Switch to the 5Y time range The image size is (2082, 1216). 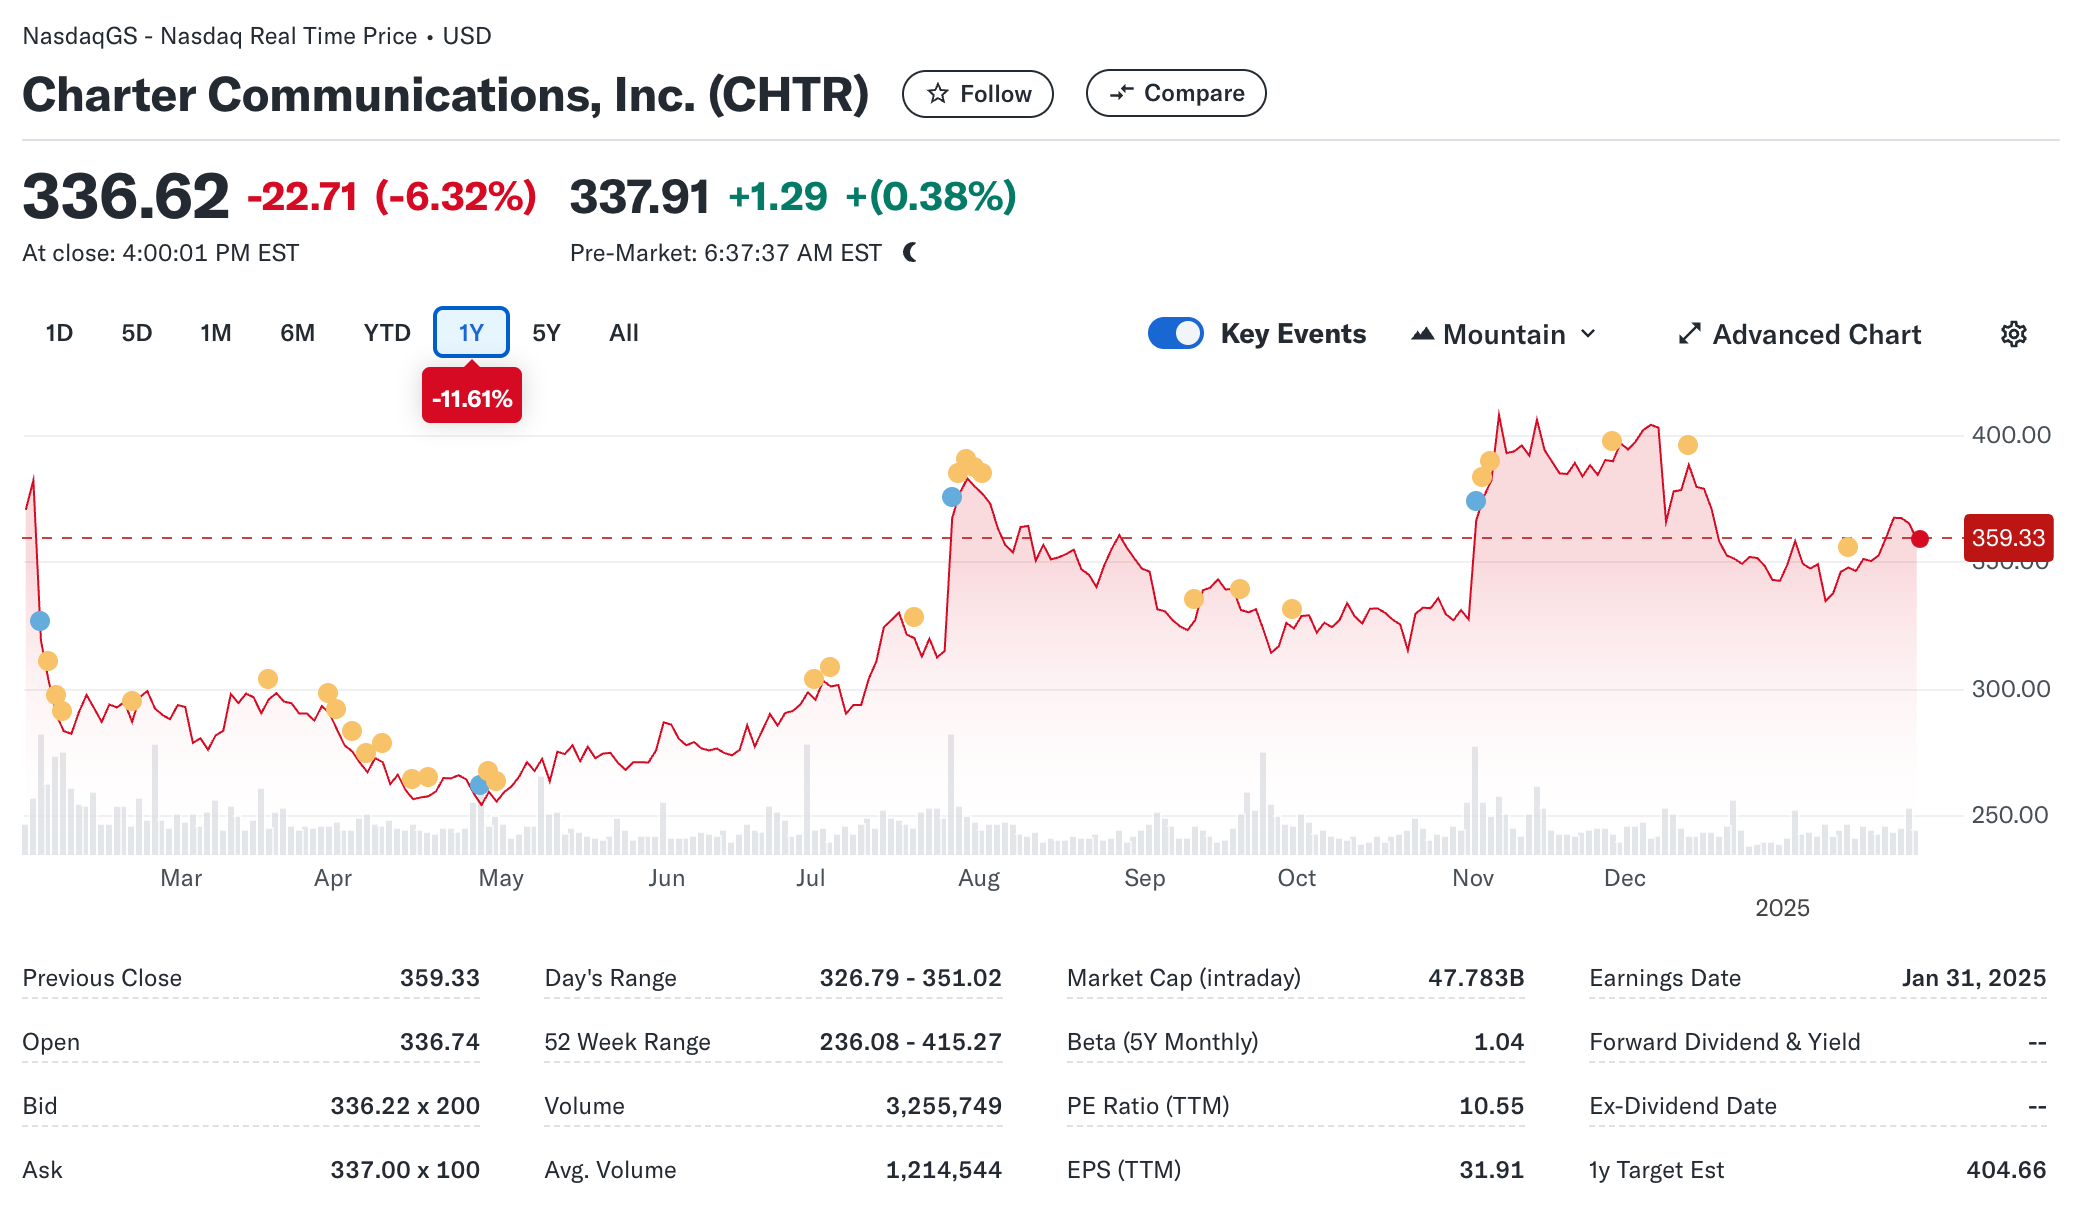tap(546, 333)
